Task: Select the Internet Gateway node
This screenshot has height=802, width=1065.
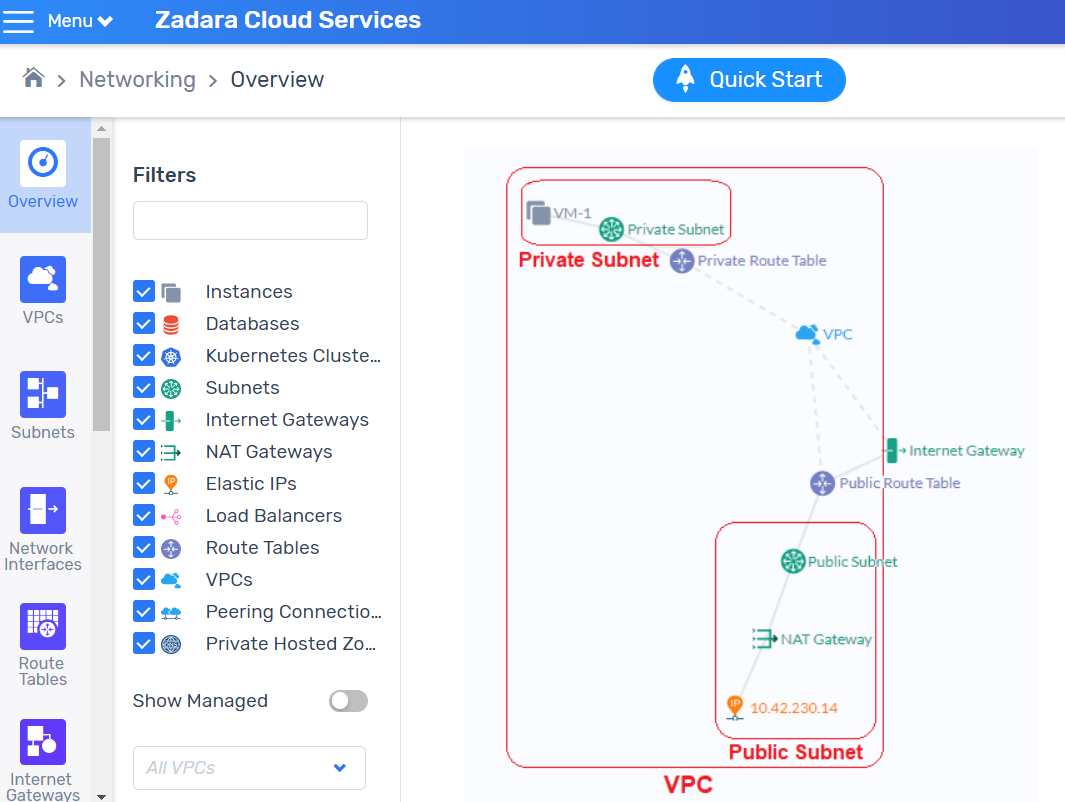Action: [x=892, y=450]
